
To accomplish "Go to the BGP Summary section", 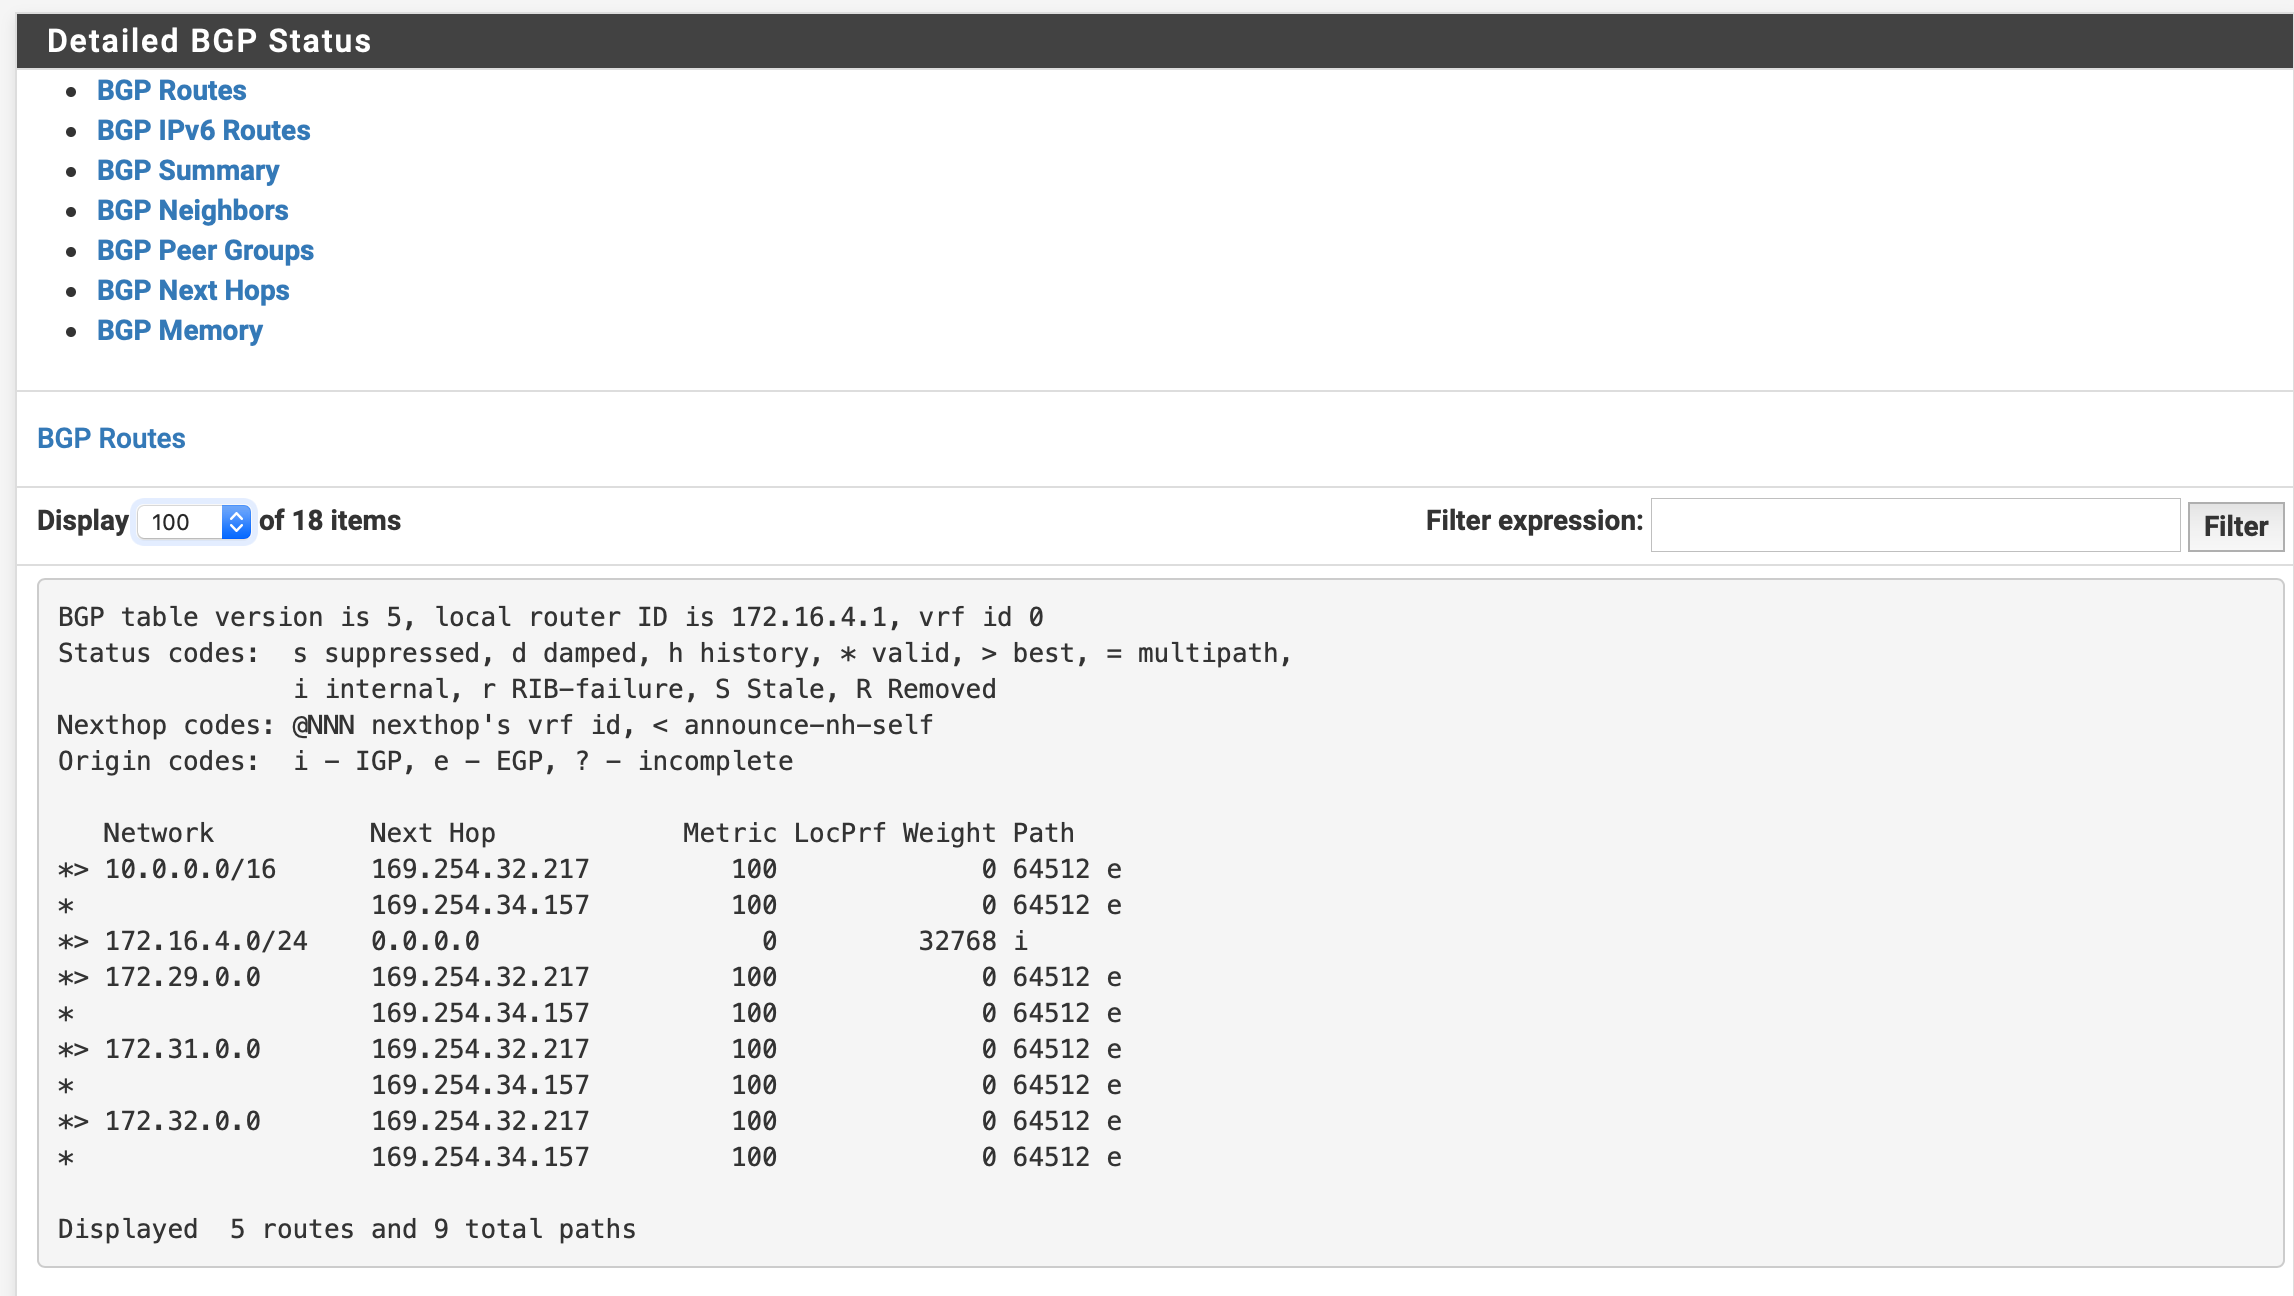I will click(188, 170).
